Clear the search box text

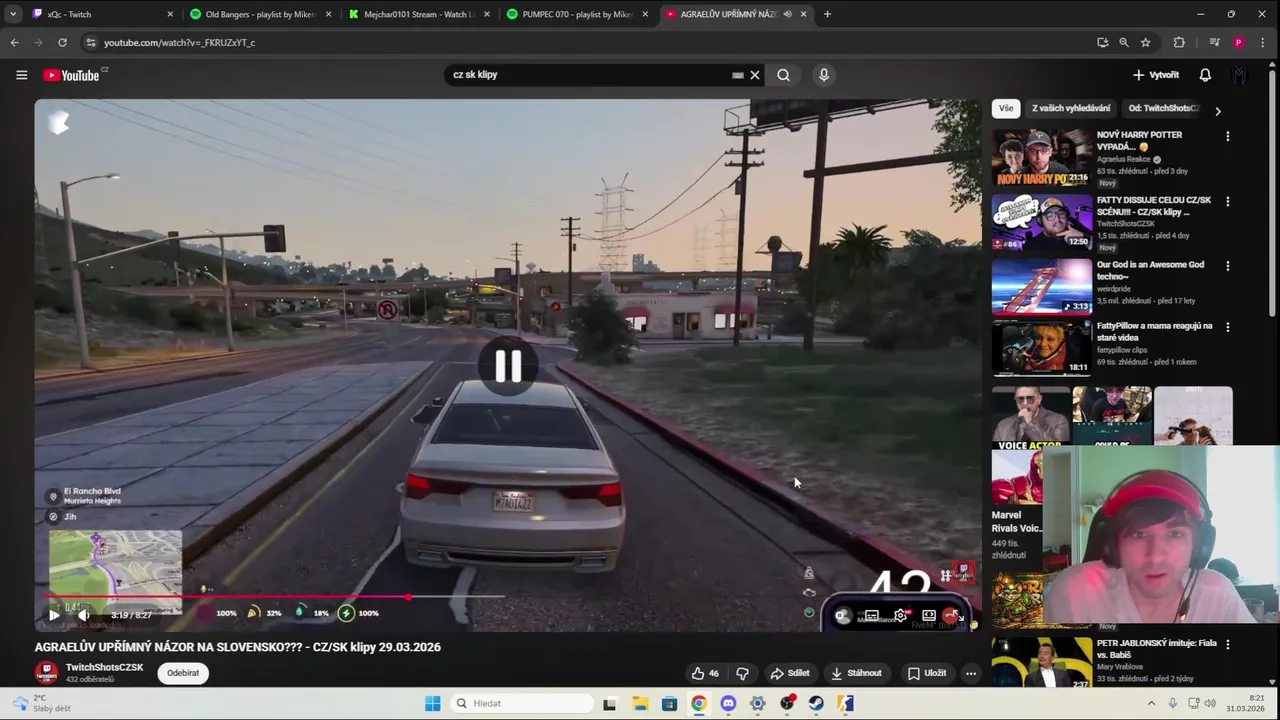(x=755, y=75)
